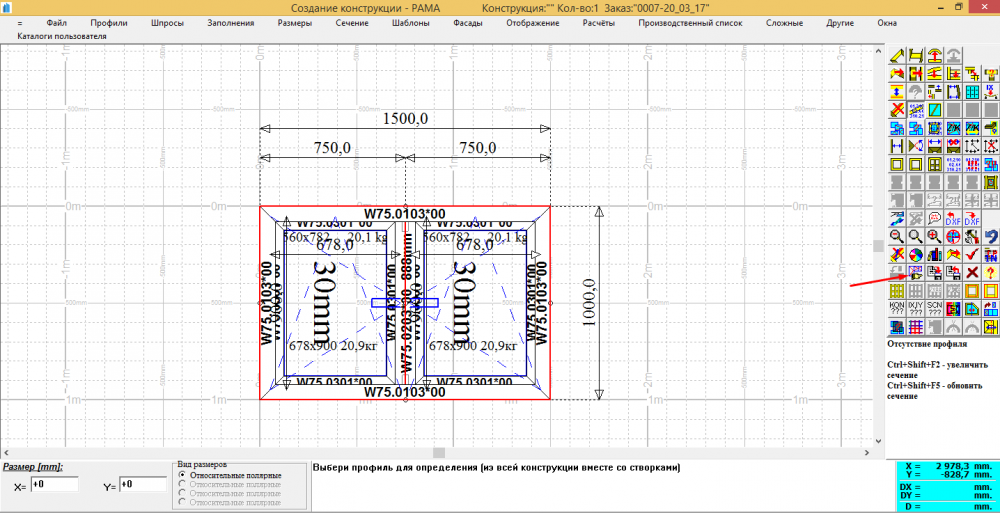This screenshot has height=513, width=1000.
Task: Open the Профили menu
Action: coord(108,23)
